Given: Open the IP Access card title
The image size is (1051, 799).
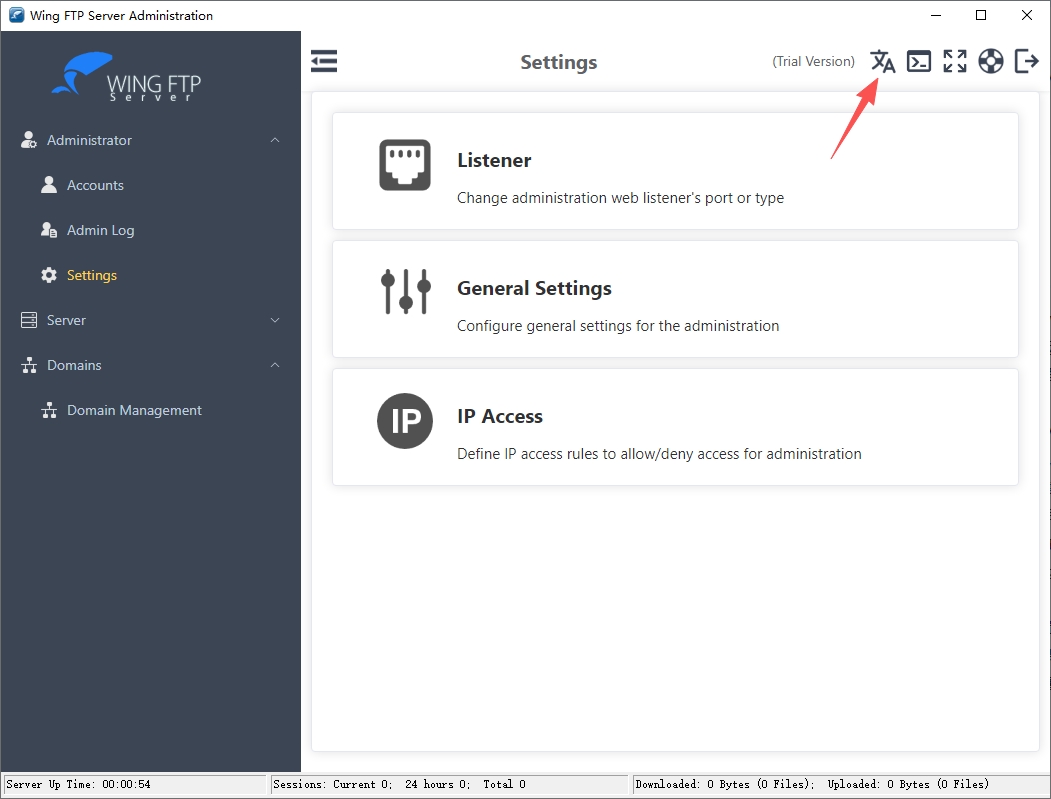Looking at the screenshot, I should tap(500, 416).
